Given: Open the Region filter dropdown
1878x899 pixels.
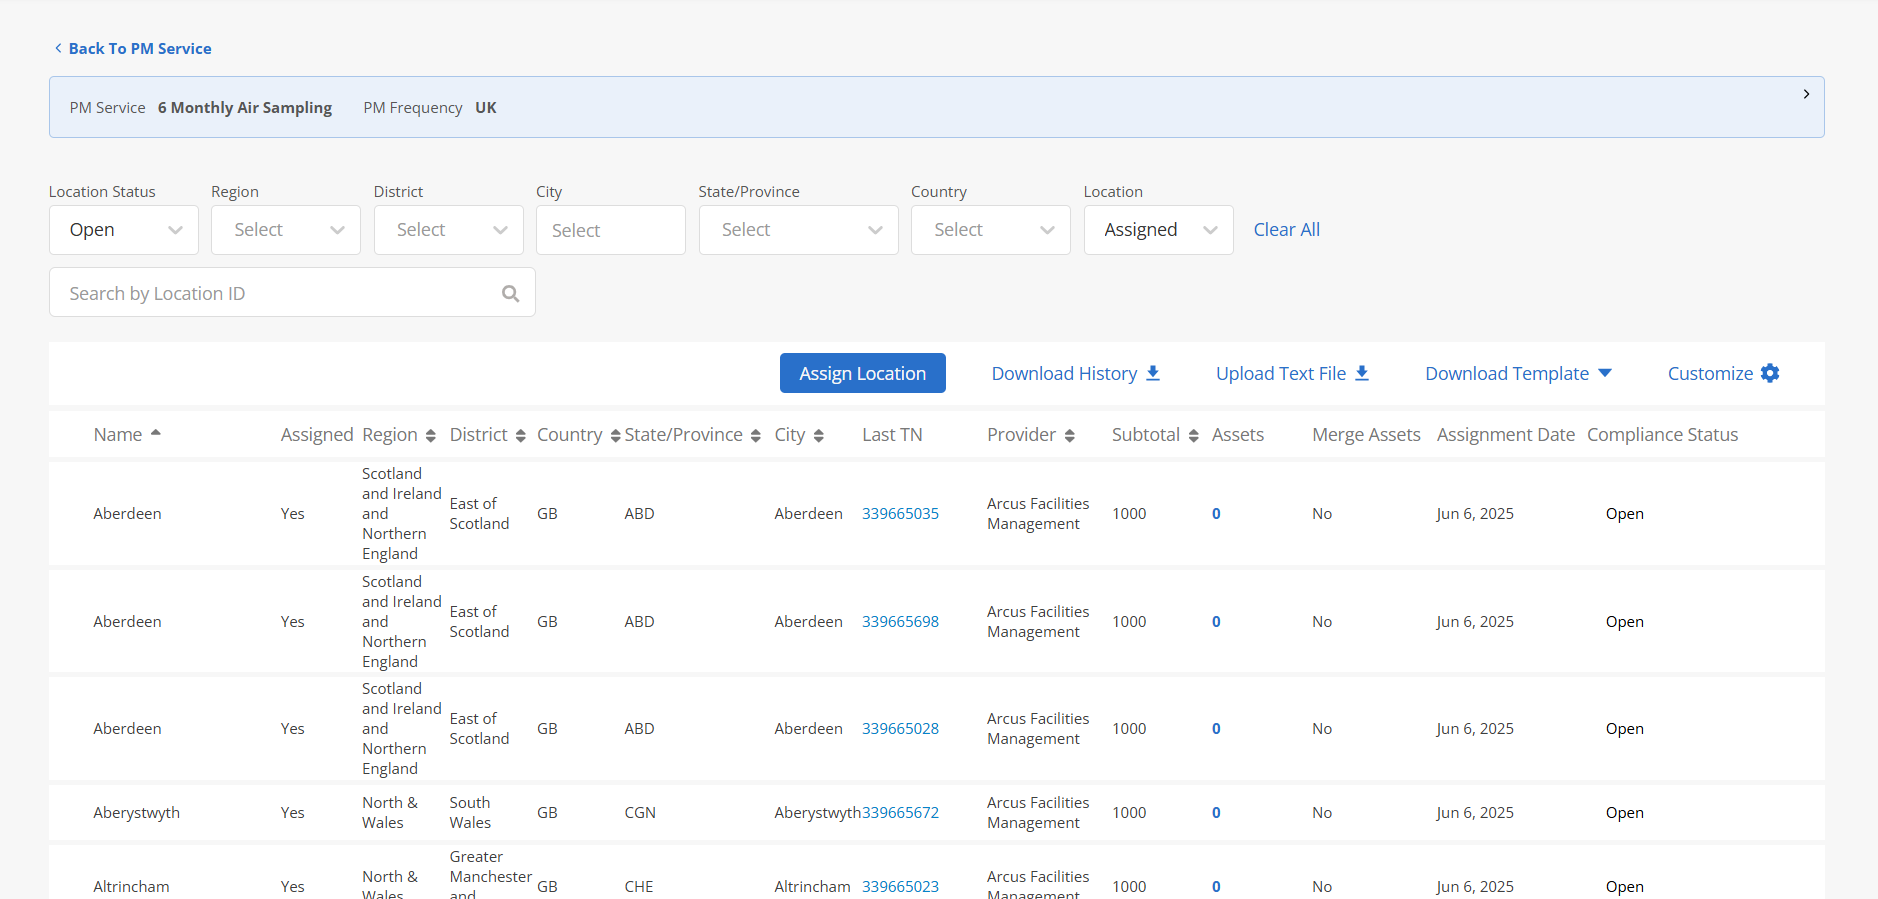Looking at the screenshot, I should [x=286, y=230].
